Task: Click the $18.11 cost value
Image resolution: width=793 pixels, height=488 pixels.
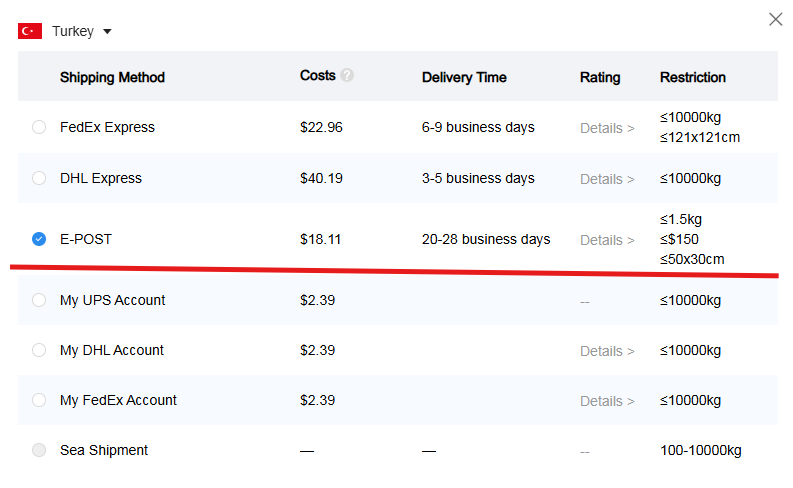Action: coord(320,239)
